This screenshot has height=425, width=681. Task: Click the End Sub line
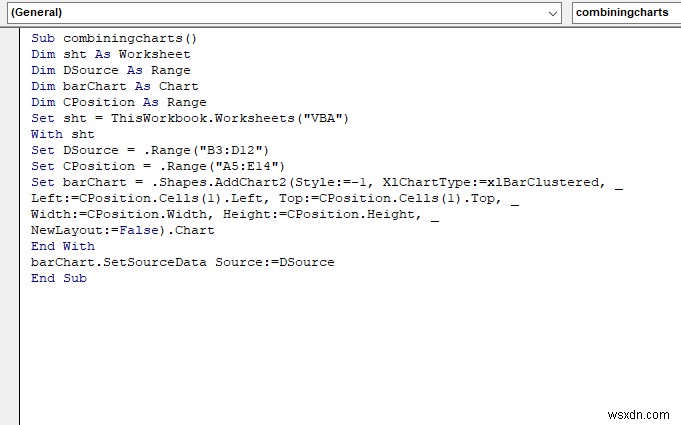tap(58, 278)
